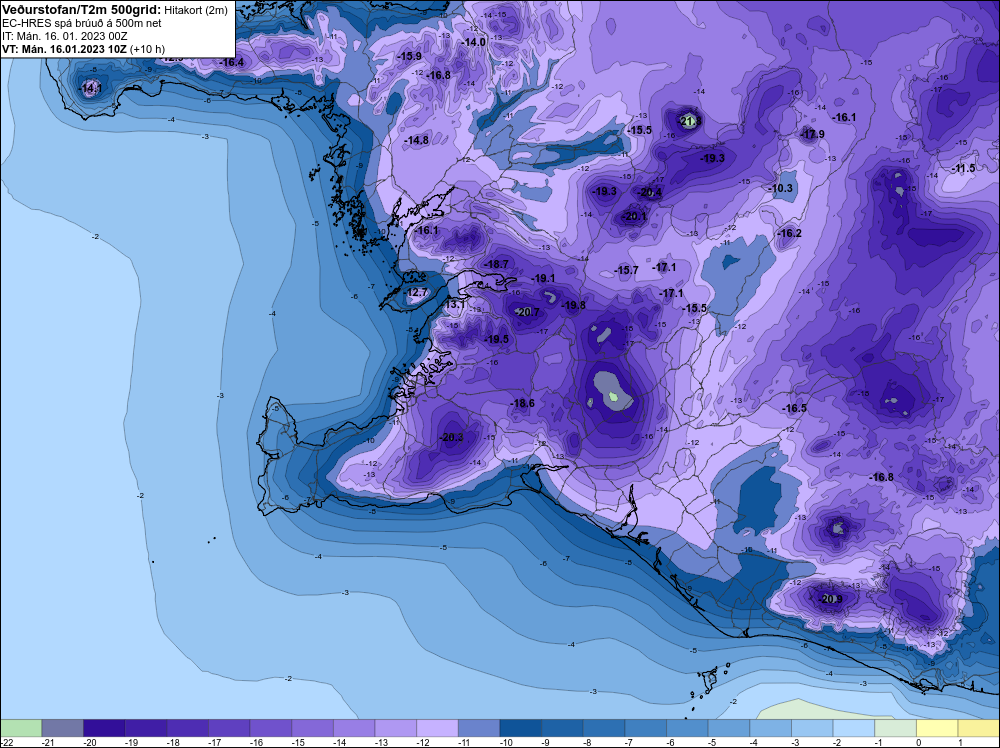Viewport: 1000px width, 748px height.
Task: Click the title 'Veðurstofan/T2m 500grid:'
Action: 82,10
